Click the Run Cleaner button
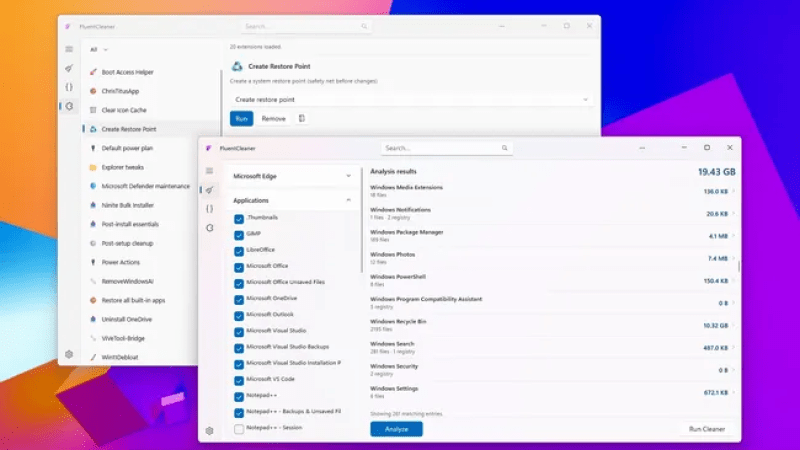Screen dimensions: 800x450 pos(707,429)
